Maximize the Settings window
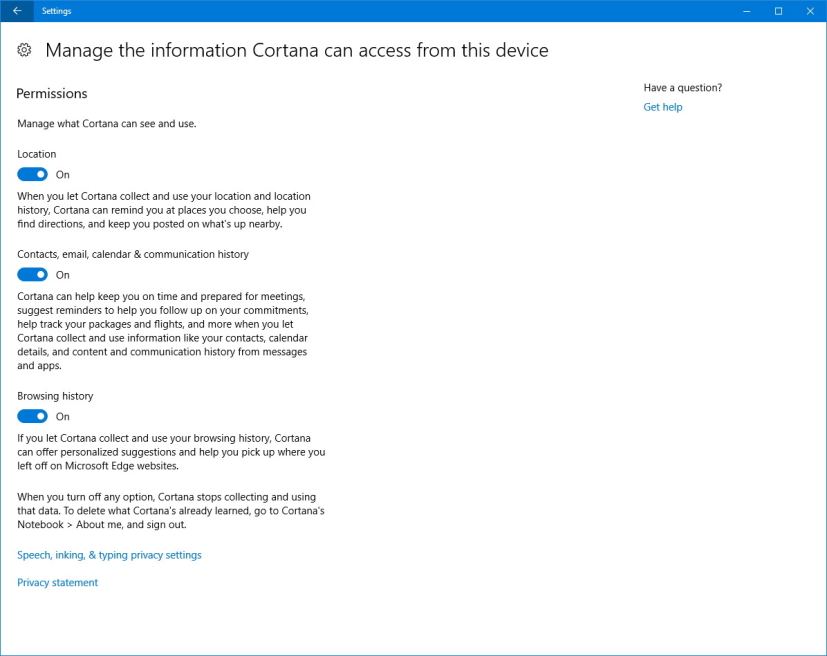 777,11
